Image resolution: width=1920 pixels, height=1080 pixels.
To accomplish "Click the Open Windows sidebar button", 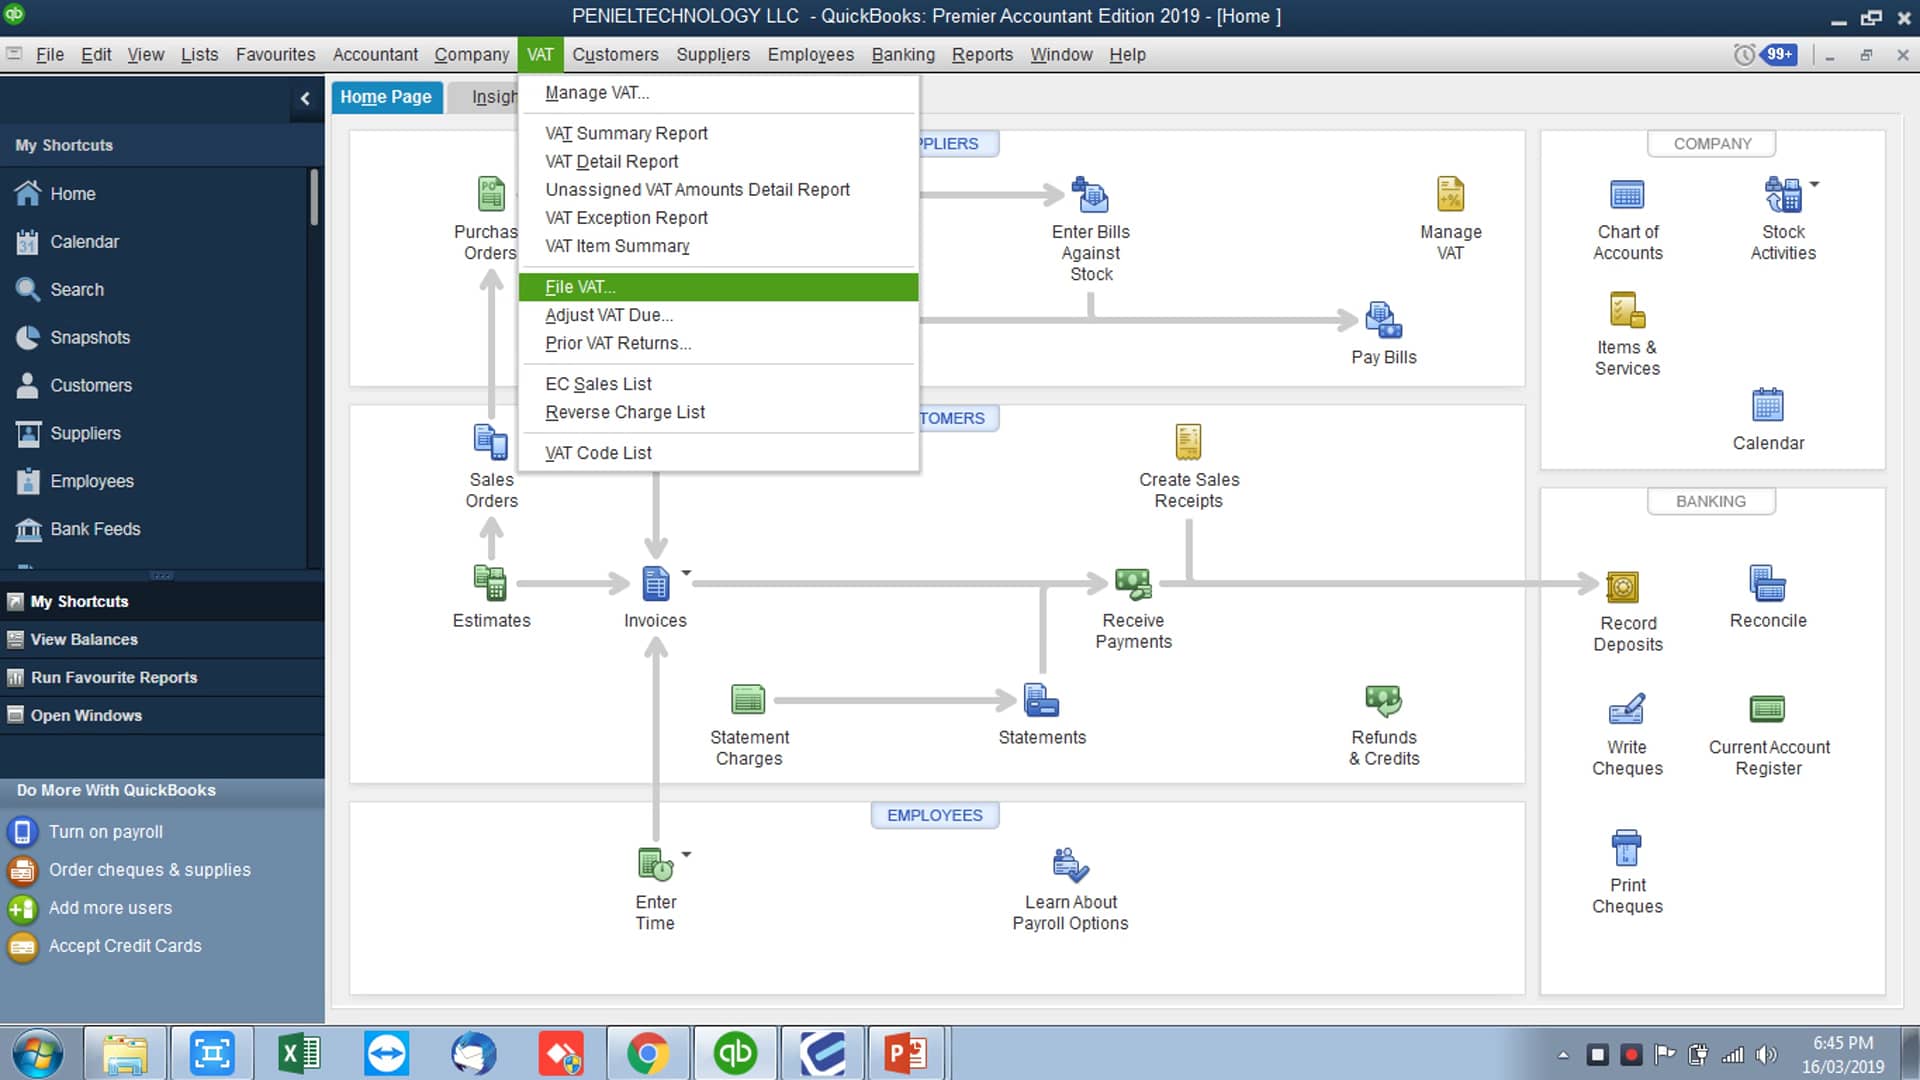I will [x=162, y=715].
